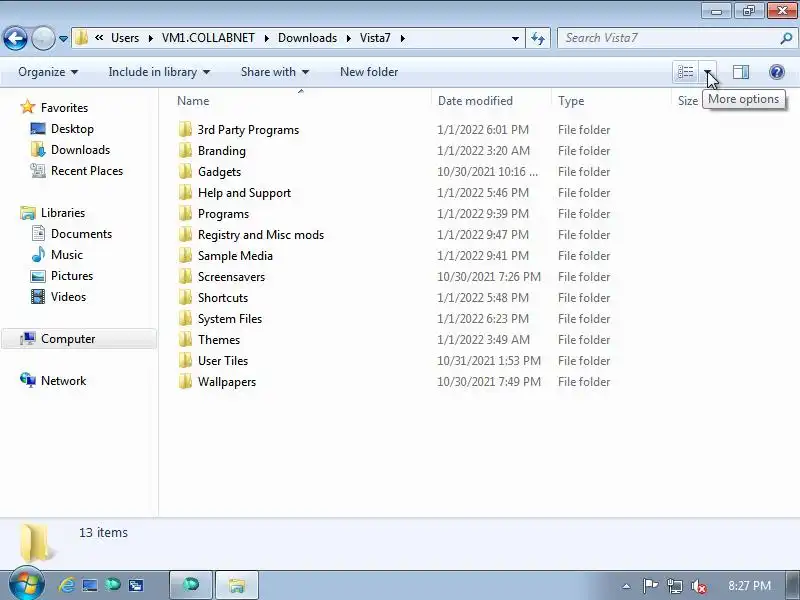Screen dimensions: 800x600
Task: Expand arrow after Downloads breadcrumb
Action: point(349,38)
